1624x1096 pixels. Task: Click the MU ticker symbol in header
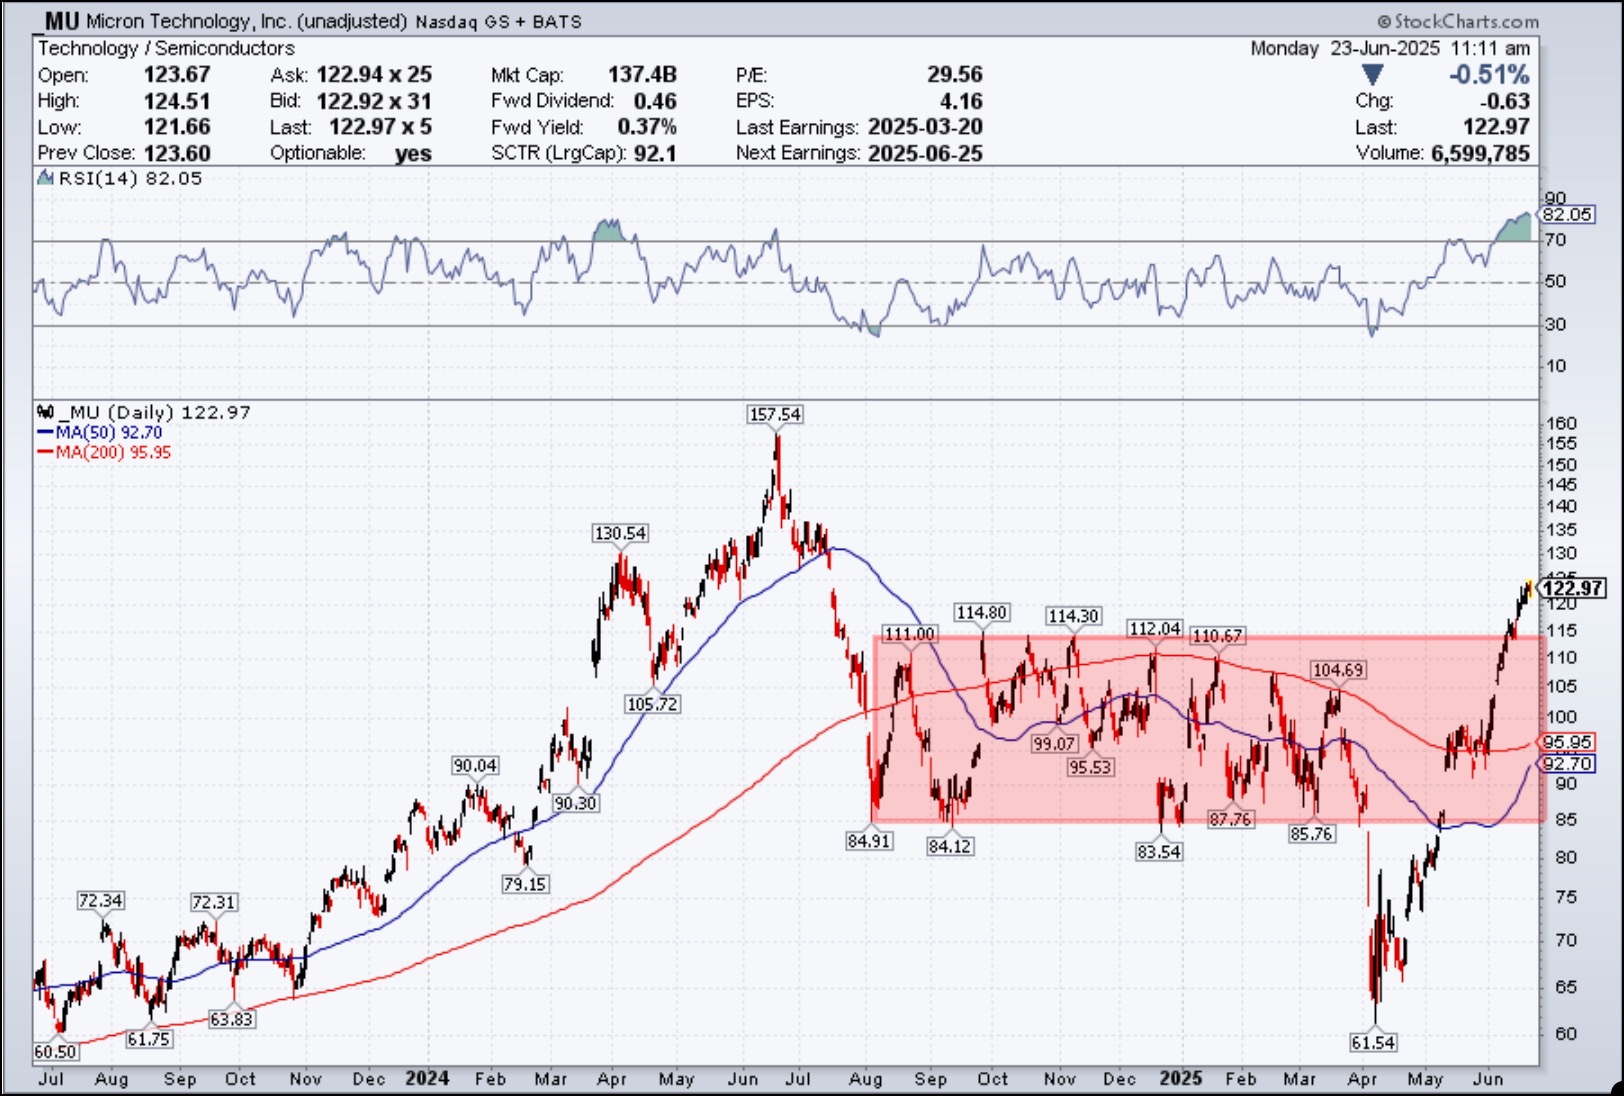[61, 20]
